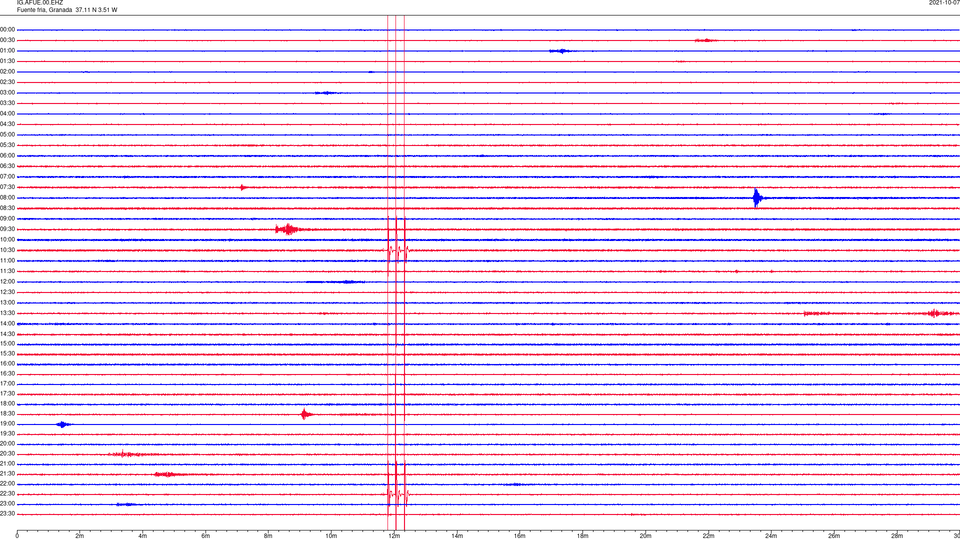Select the 23:00 trace time label
Viewport: 960px width, 540px height.
coord(7,504)
